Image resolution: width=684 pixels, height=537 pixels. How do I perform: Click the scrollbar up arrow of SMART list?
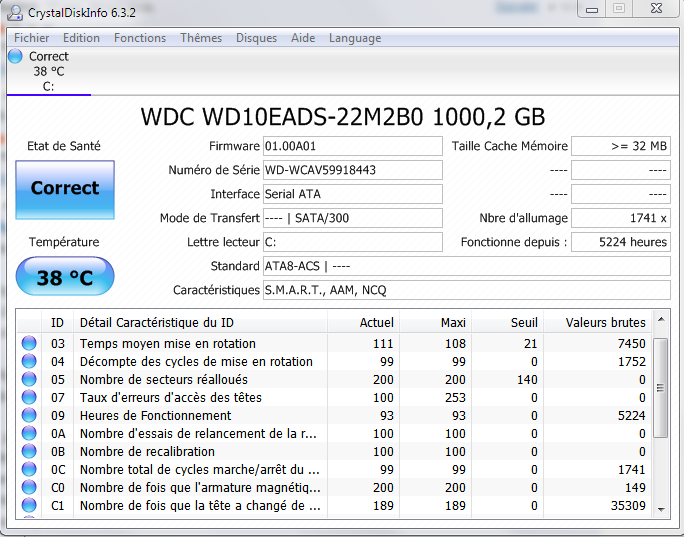(x=661, y=320)
